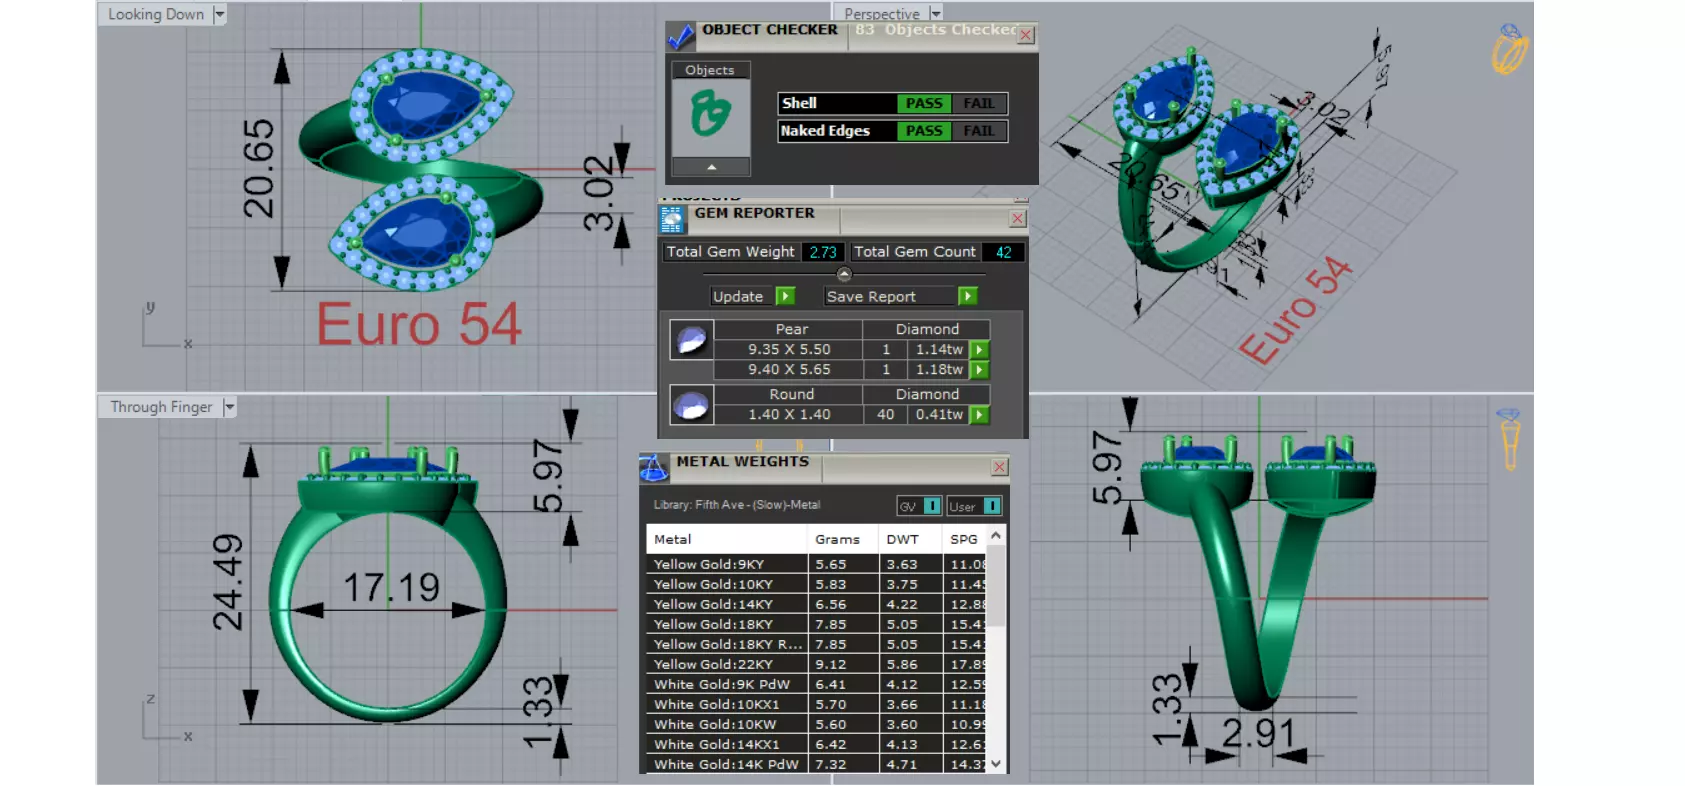The image size is (1685, 786).
Task: Select the Yellow Gold:22KY row
Action: coord(816,664)
